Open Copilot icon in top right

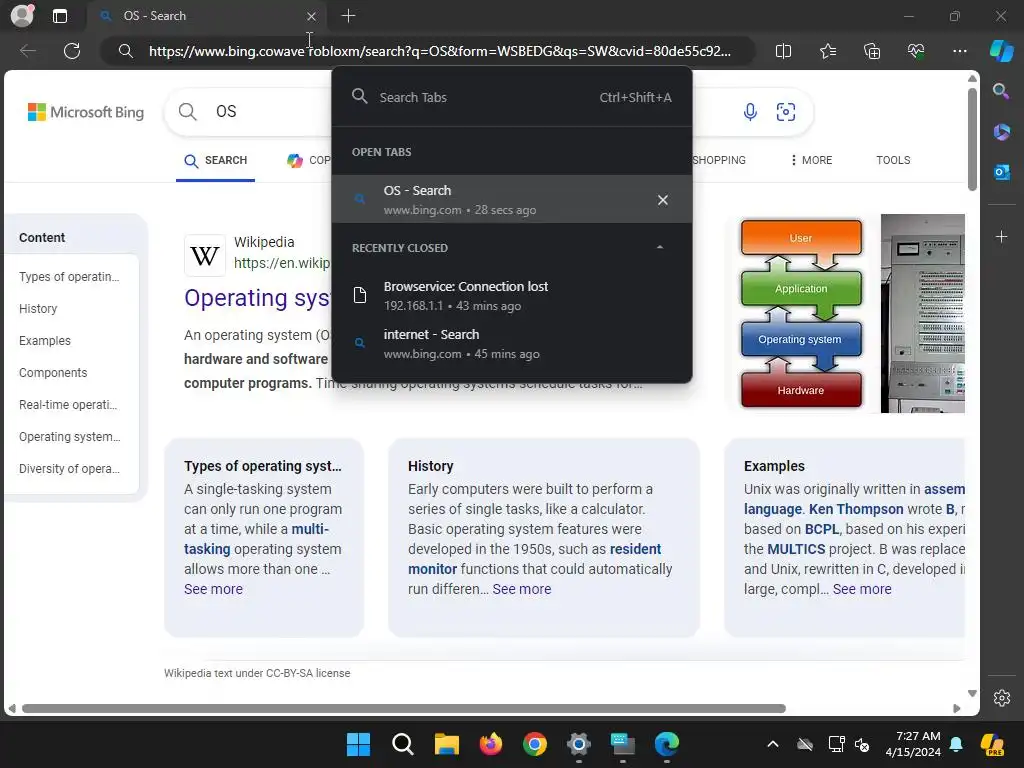point(1001,51)
